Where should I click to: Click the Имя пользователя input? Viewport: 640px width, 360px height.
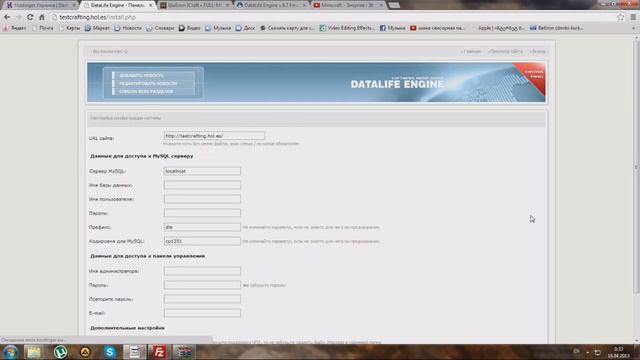pos(202,199)
